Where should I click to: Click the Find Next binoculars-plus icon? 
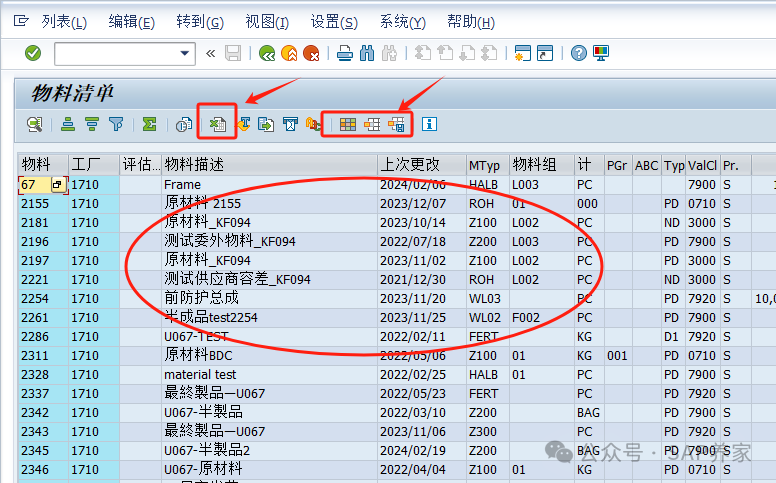389,53
